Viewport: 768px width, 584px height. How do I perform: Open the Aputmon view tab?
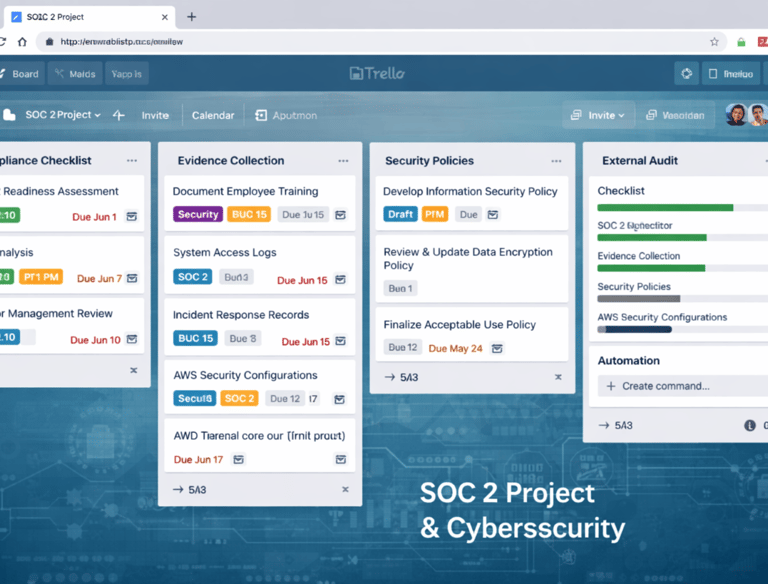coord(286,116)
